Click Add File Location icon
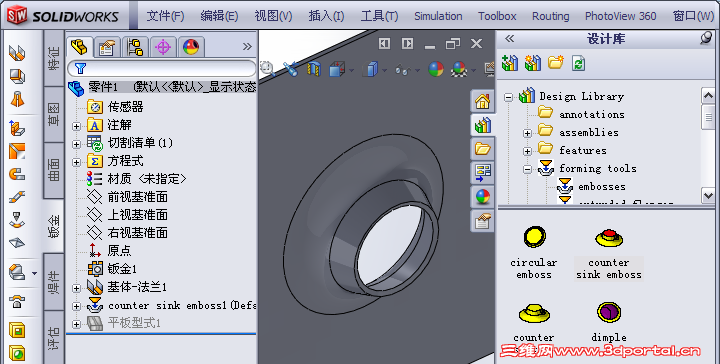The image size is (720, 364). [x=533, y=63]
